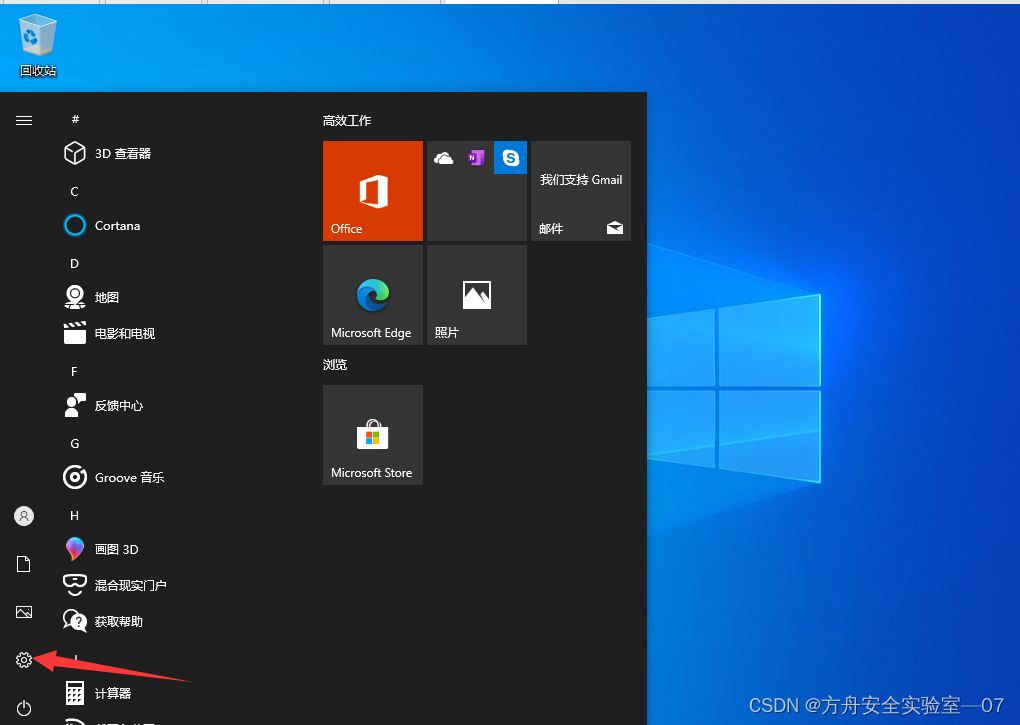Open the Pictures sidebar icon

[24, 612]
